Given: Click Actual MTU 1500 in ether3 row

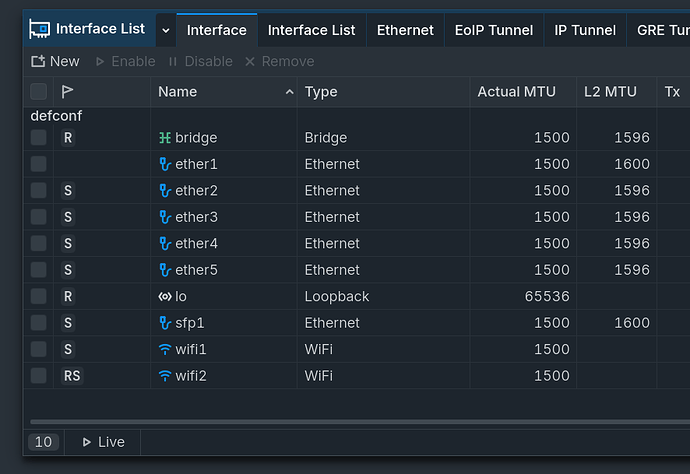Looking at the screenshot, I should click(552, 217).
